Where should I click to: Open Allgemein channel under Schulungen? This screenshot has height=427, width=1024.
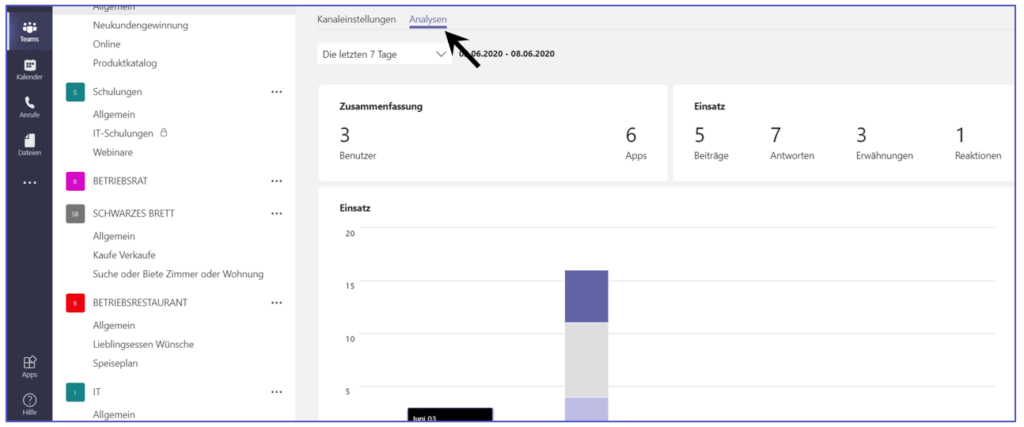point(114,114)
